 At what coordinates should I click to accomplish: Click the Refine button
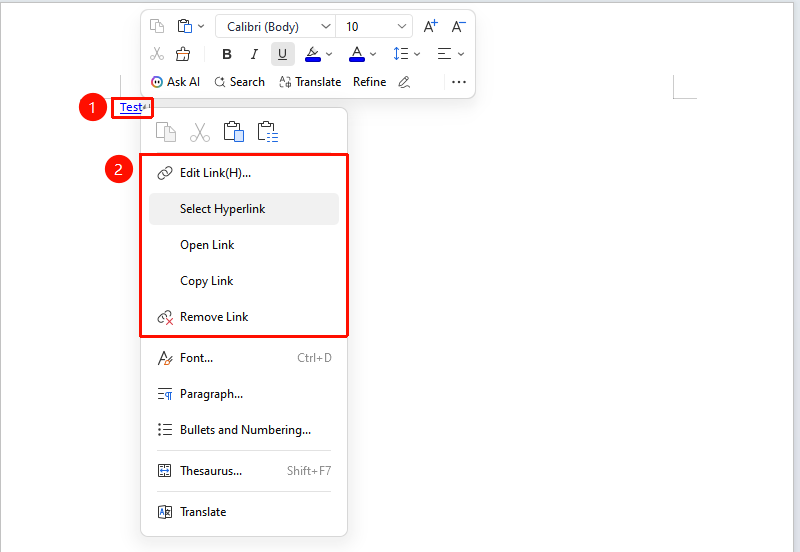(x=369, y=82)
